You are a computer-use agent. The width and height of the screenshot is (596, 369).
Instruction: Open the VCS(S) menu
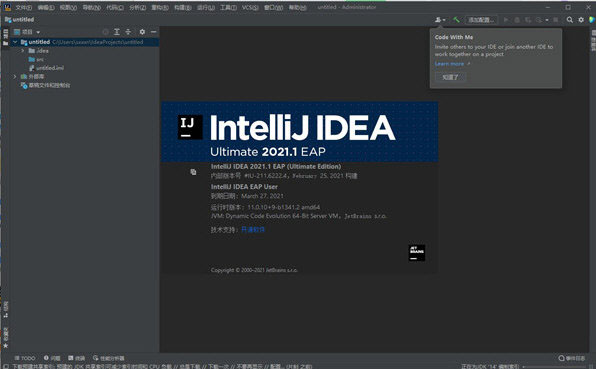pos(250,8)
